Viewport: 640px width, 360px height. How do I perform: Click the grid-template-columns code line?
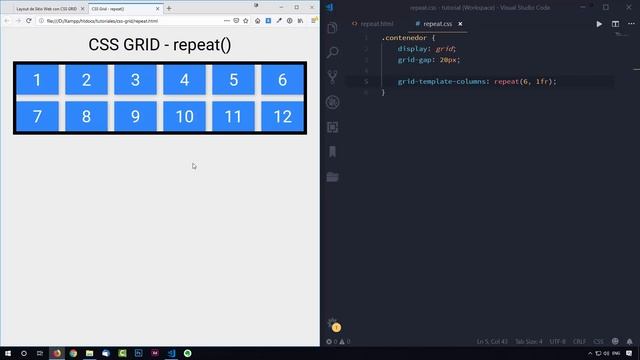(x=477, y=82)
